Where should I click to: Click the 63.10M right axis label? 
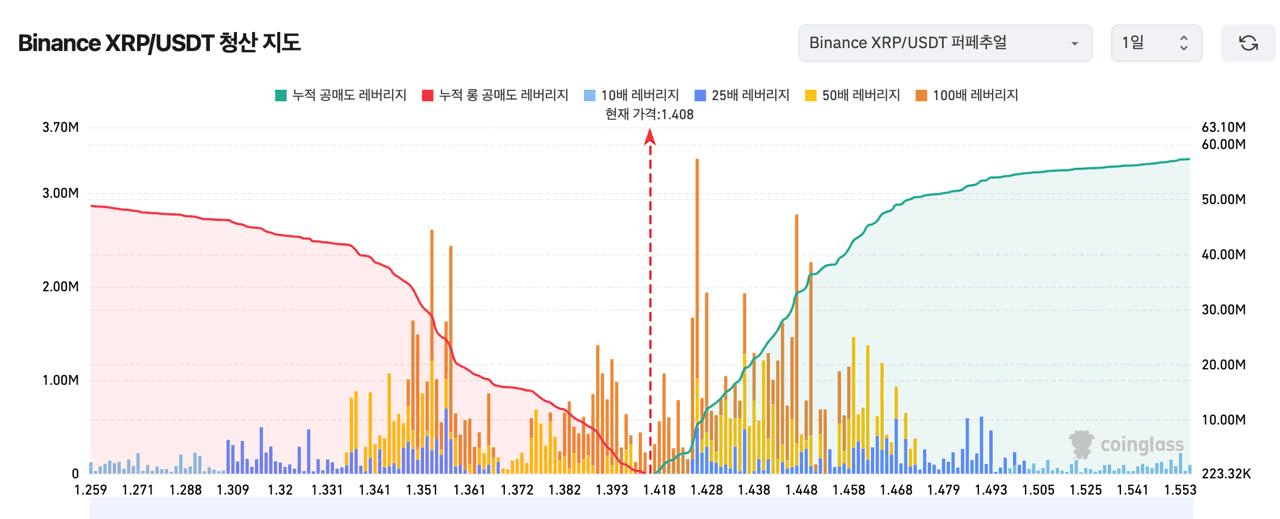pyautogui.click(x=1223, y=127)
